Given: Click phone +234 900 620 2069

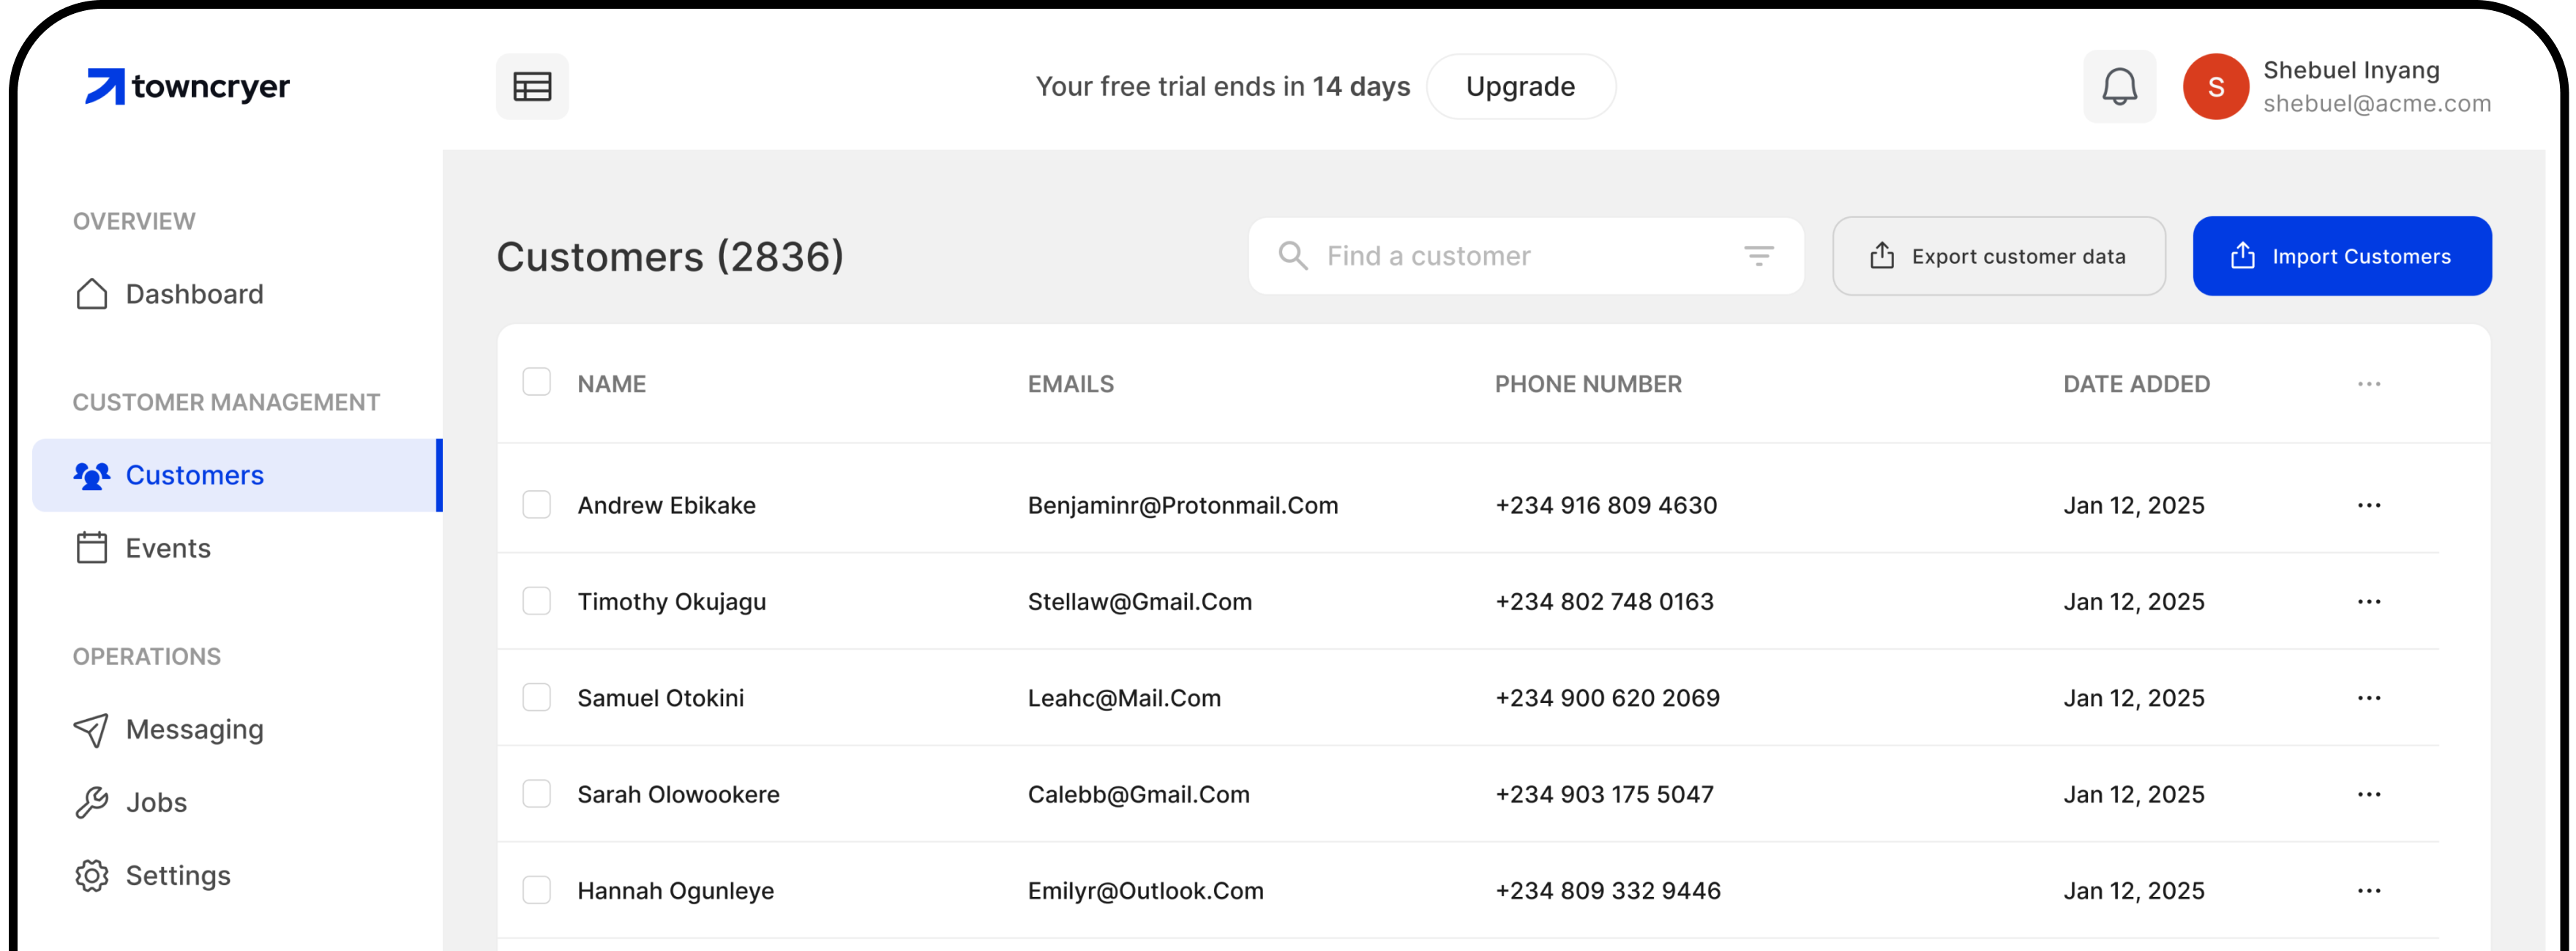Looking at the screenshot, I should [x=1607, y=698].
